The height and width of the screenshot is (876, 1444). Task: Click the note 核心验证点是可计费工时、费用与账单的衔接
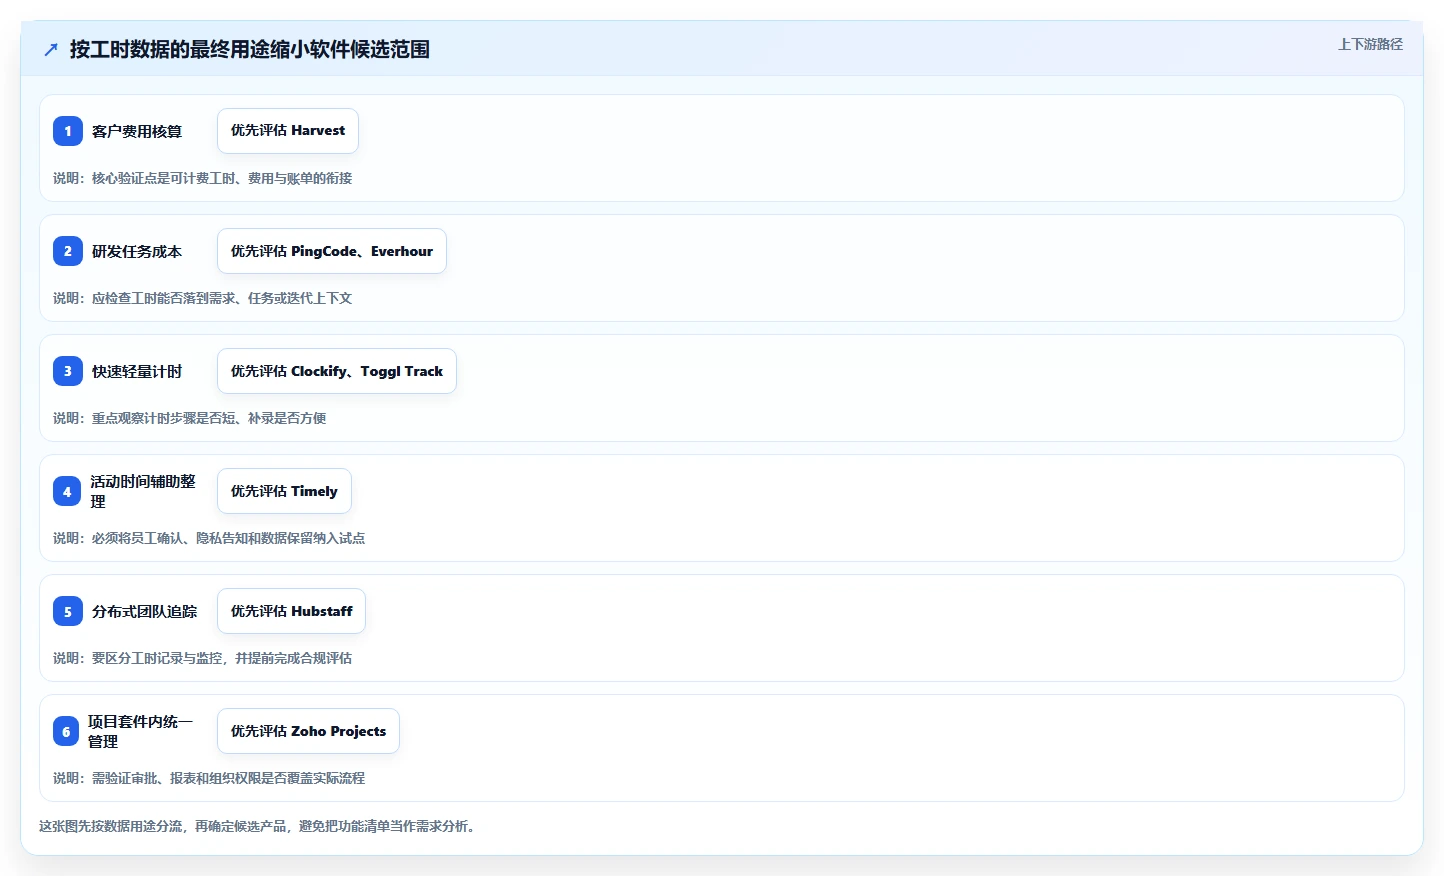click(222, 178)
